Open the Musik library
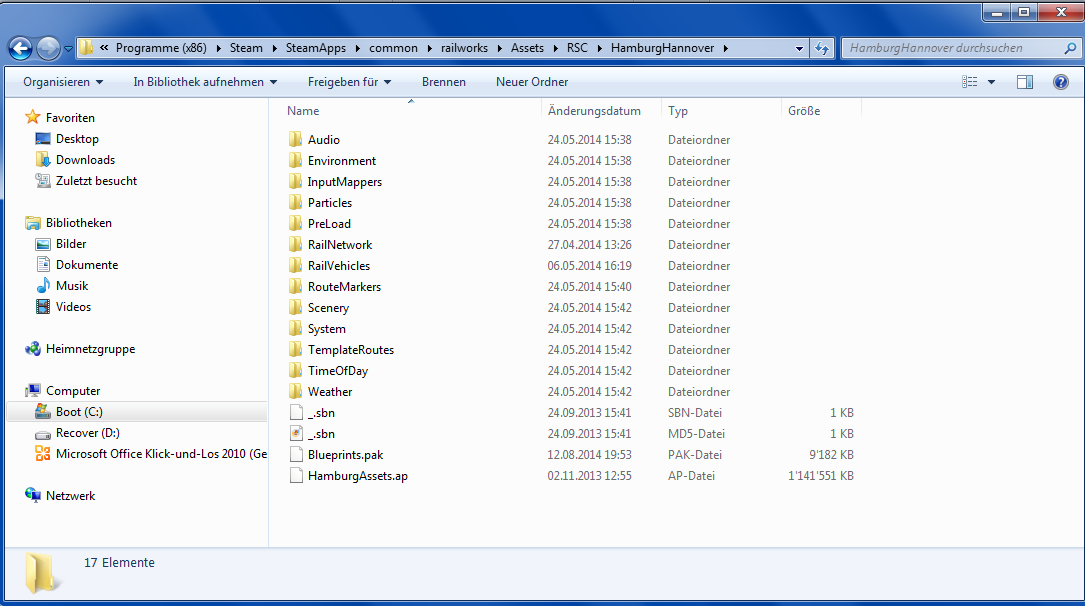1085x606 pixels. [x=72, y=286]
